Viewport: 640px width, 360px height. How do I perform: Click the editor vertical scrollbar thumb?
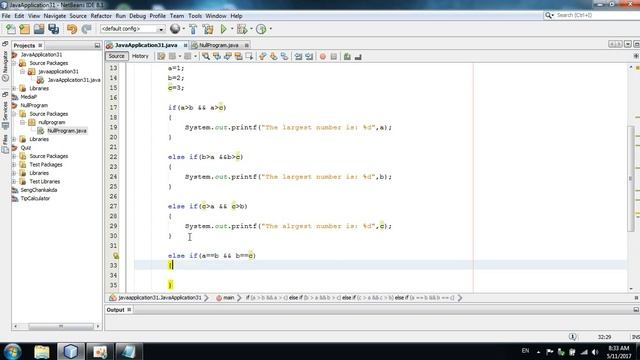pos(631,178)
